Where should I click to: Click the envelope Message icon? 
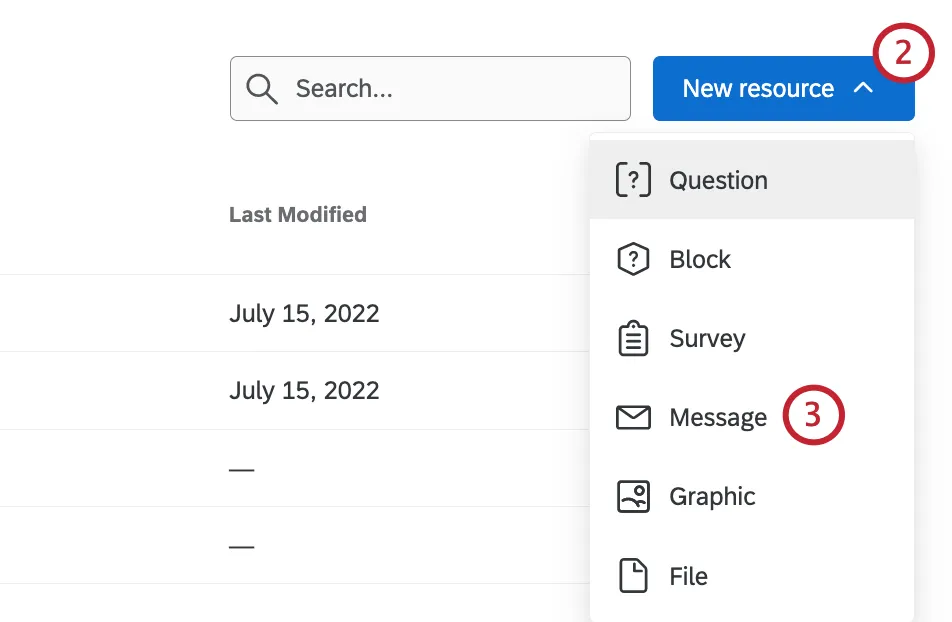point(632,417)
